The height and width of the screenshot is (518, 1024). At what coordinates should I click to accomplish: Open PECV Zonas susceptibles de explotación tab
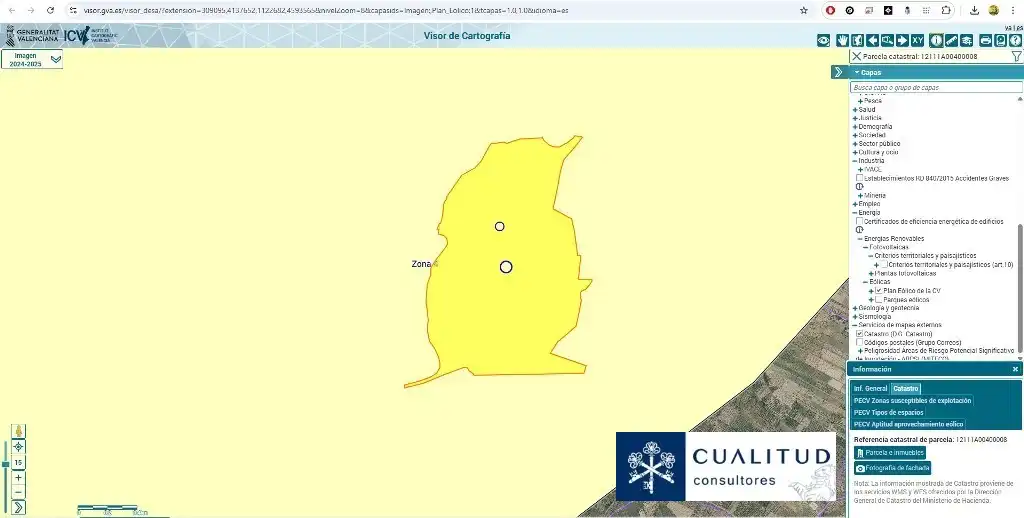pos(912,400)
